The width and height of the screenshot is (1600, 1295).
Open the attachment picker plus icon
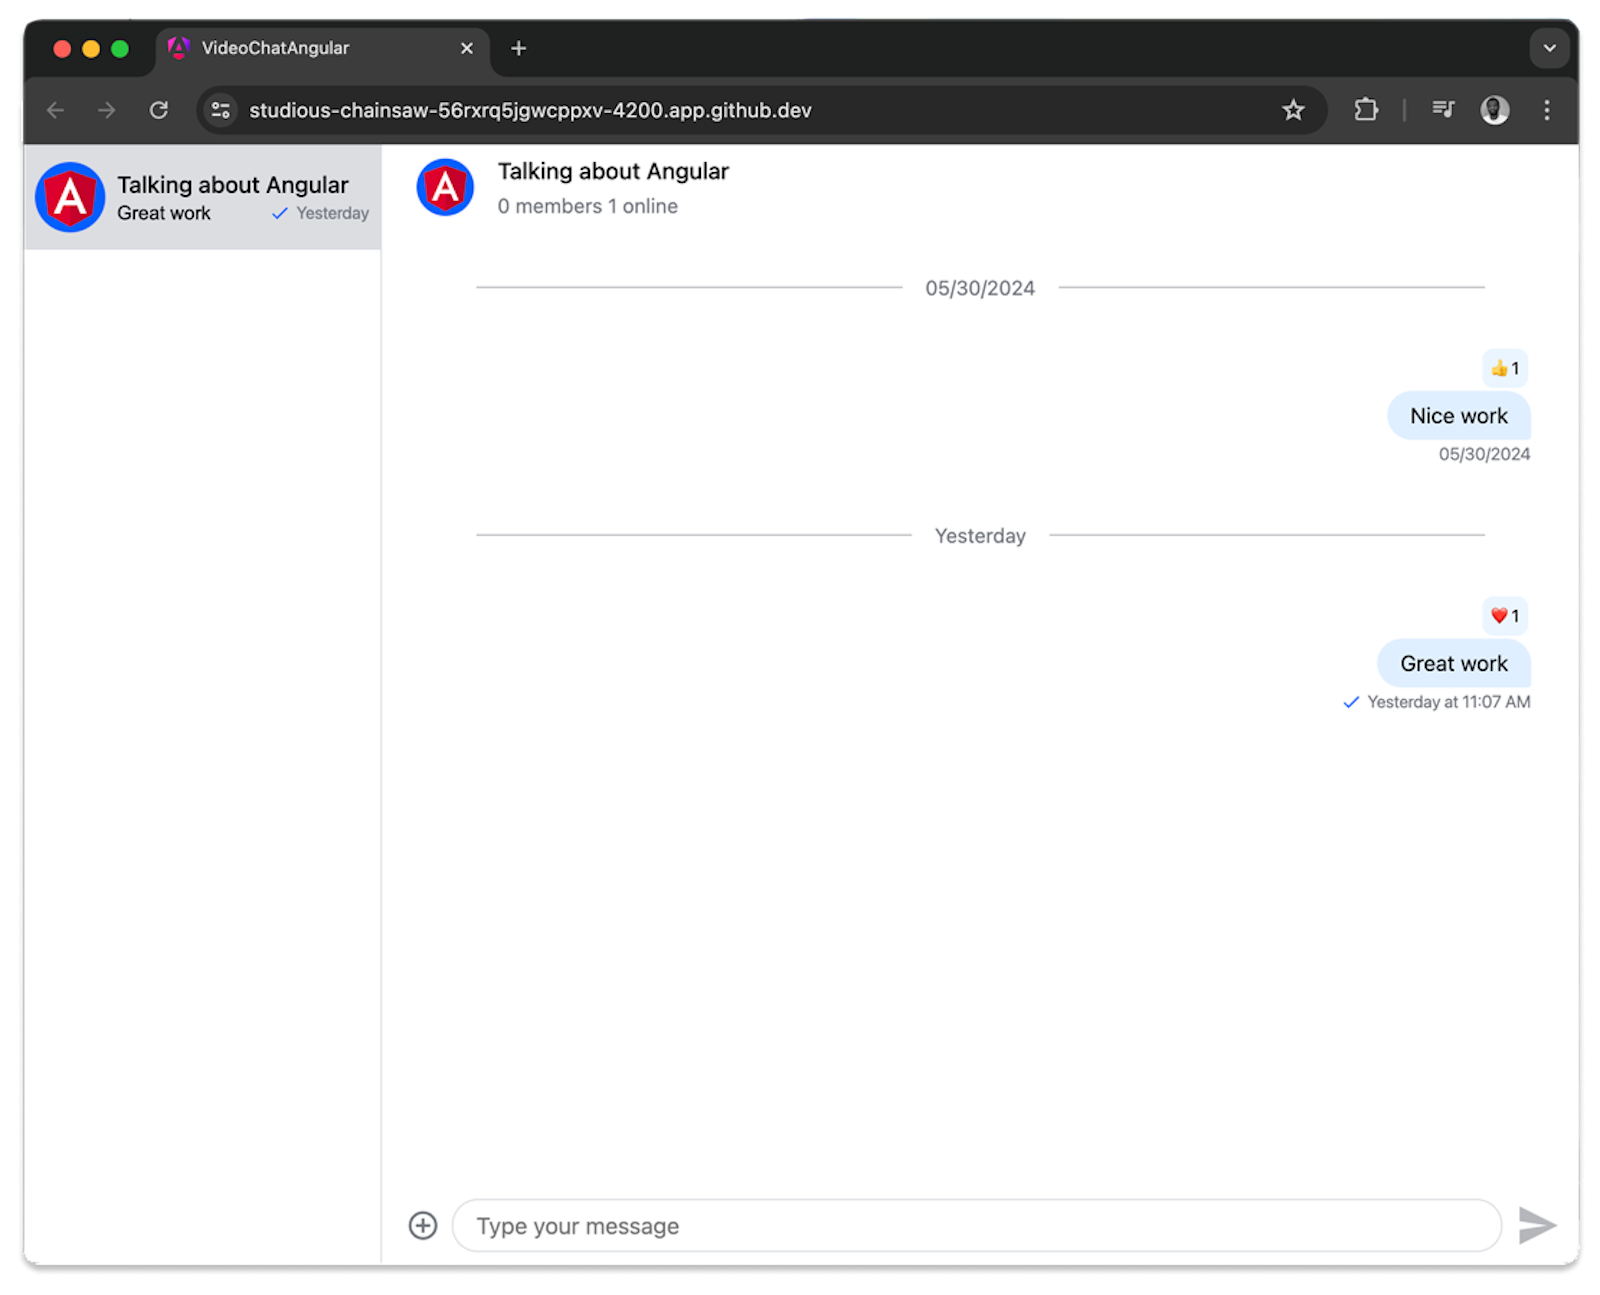pyautogui.click(x=422, y=1225)
